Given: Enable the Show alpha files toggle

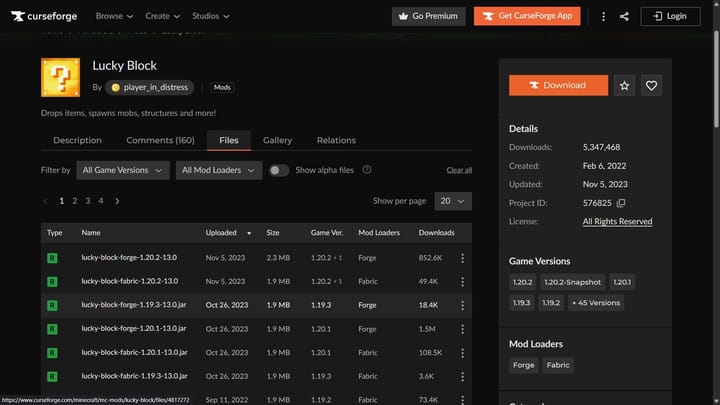Looking at the screenshot, I should (x=279, y=170).
